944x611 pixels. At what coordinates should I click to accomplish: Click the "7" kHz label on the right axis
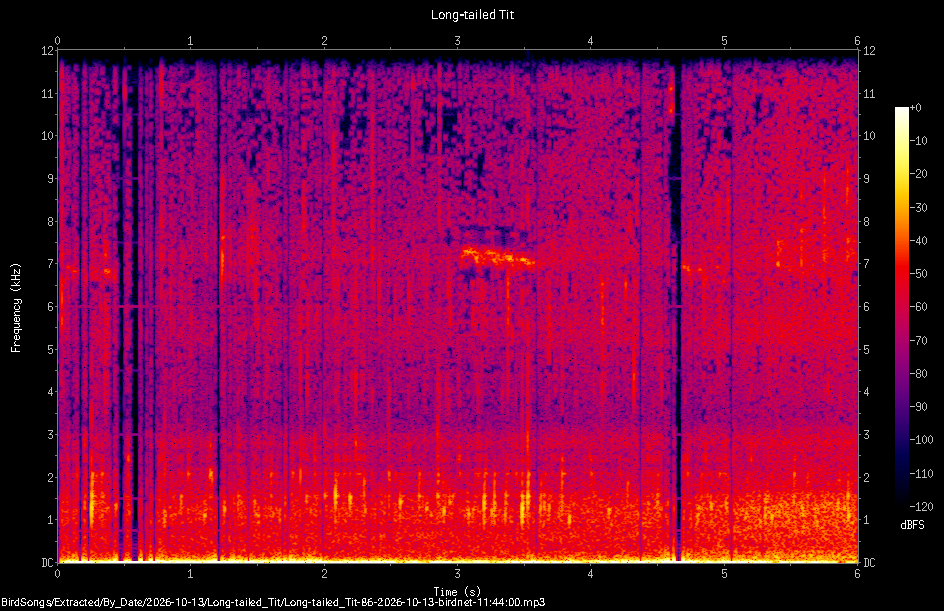point(867,264)
